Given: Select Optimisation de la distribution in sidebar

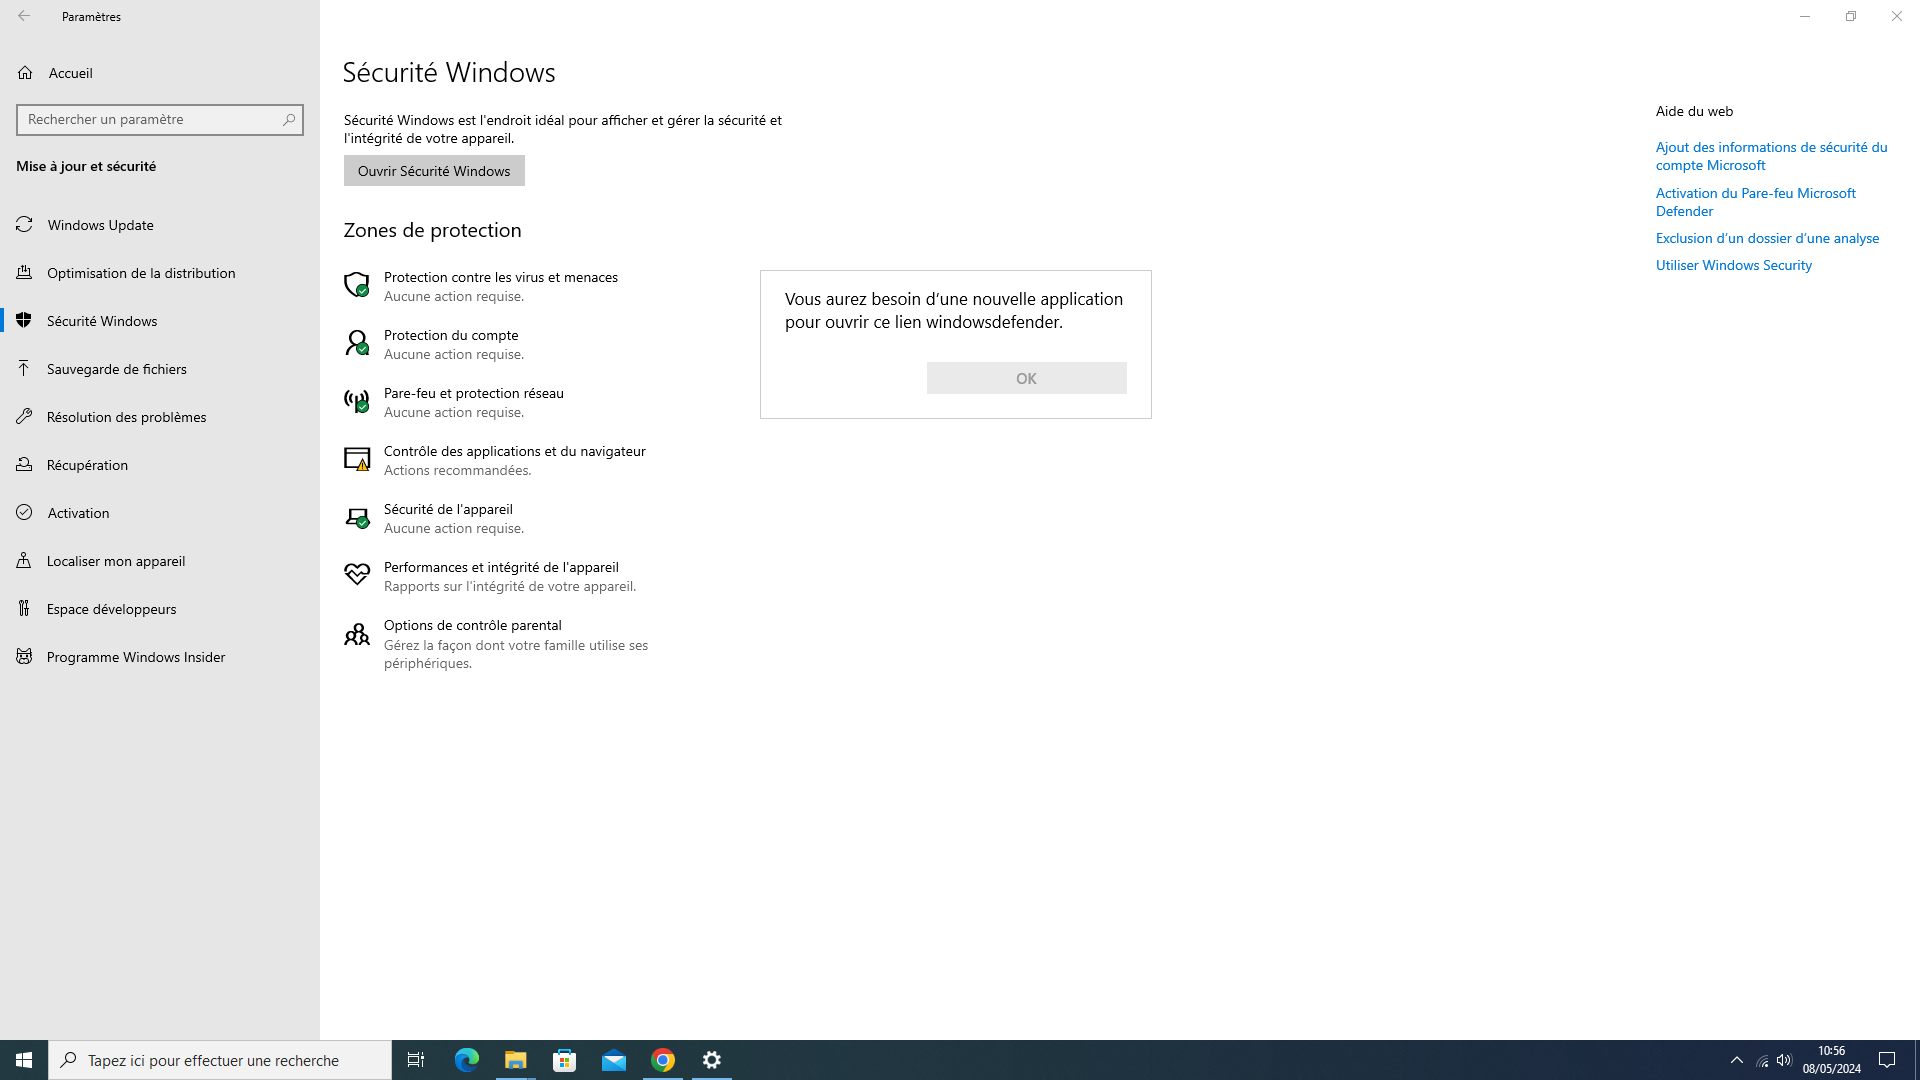Looking at the screenshot, I should [x=160, y=273].
